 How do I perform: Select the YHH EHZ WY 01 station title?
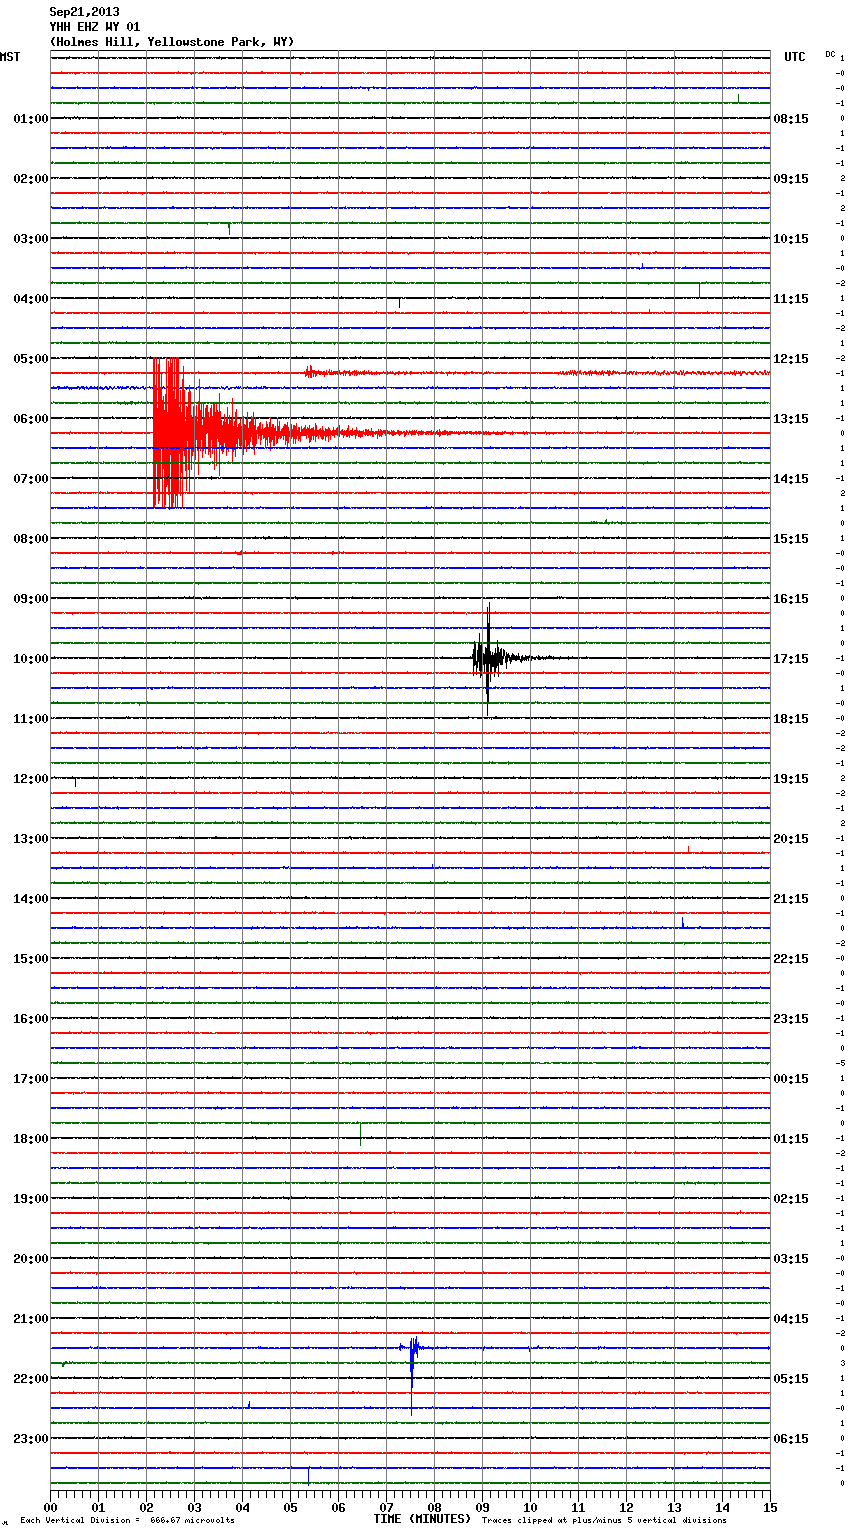(95, 27)
